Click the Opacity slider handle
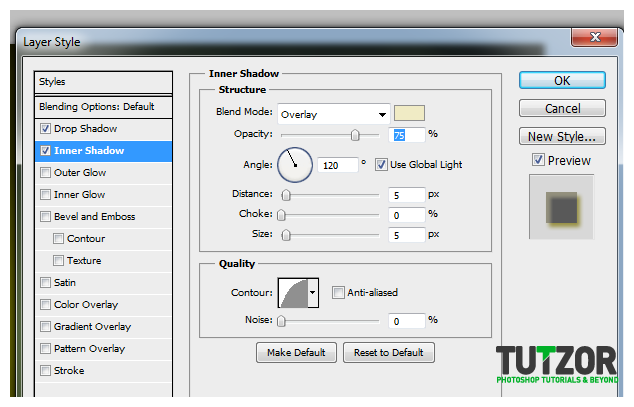The image size is (634, 407). 355,135
